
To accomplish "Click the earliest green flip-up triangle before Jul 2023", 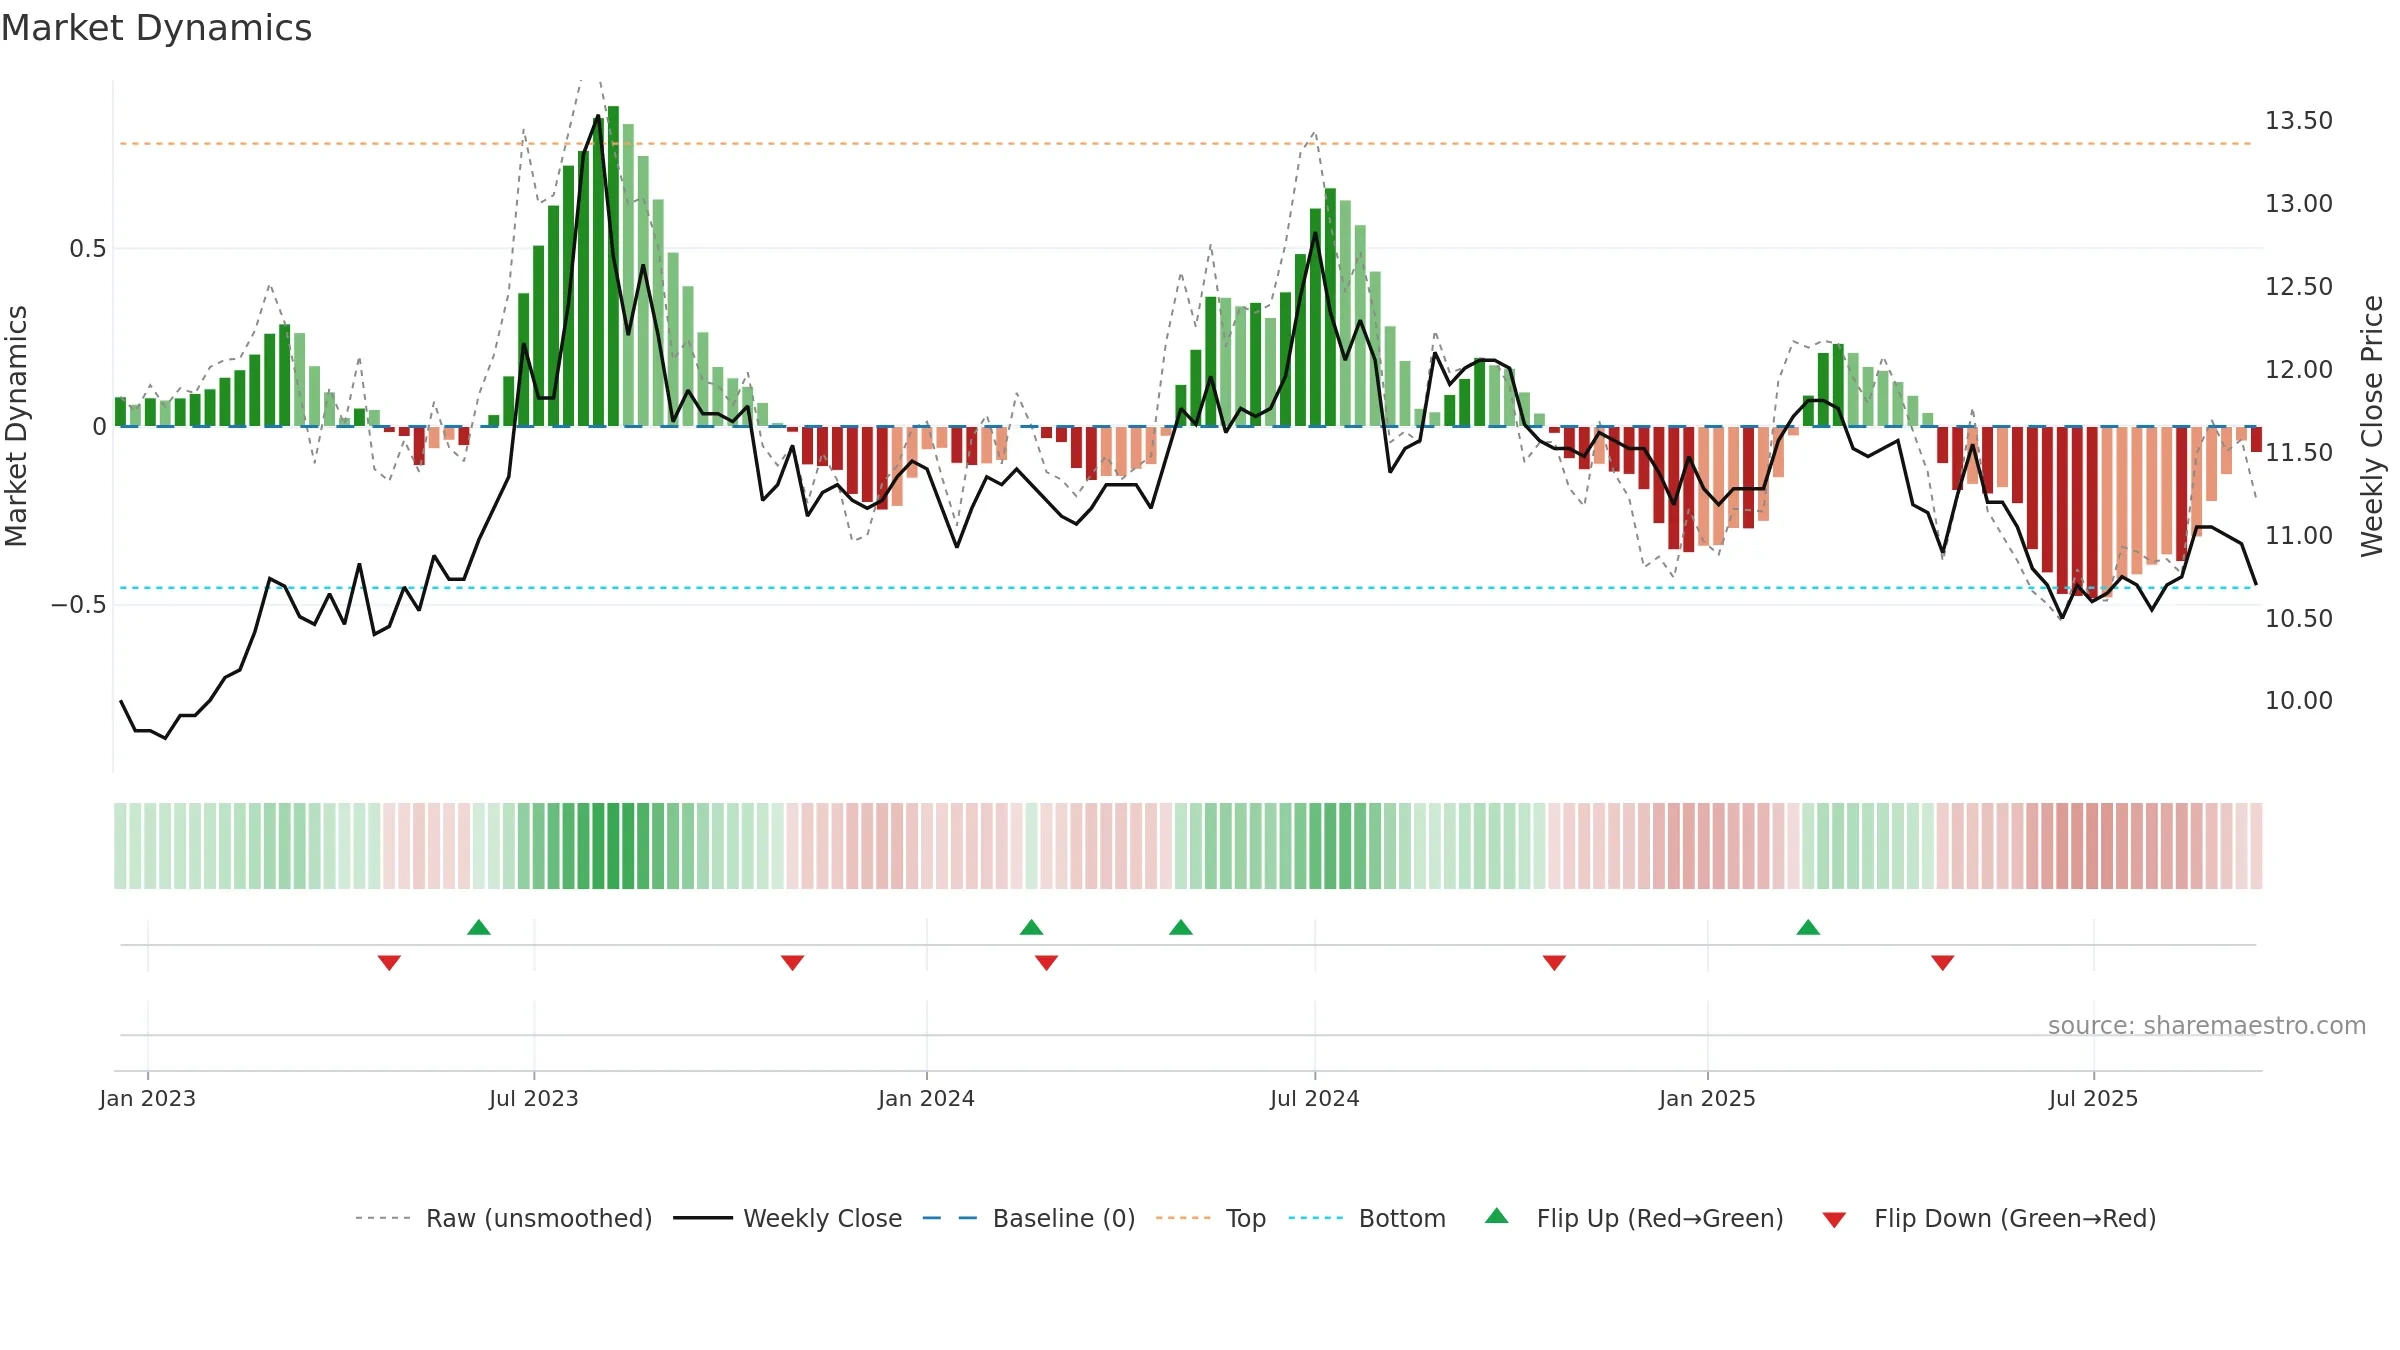I will [479, 927].
